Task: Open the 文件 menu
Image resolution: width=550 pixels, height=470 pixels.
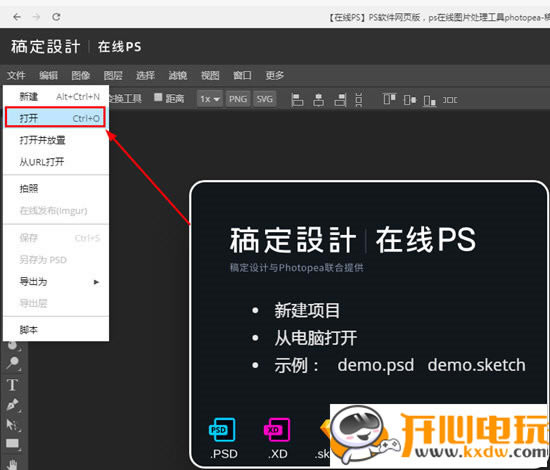Action: click(16, 75)
